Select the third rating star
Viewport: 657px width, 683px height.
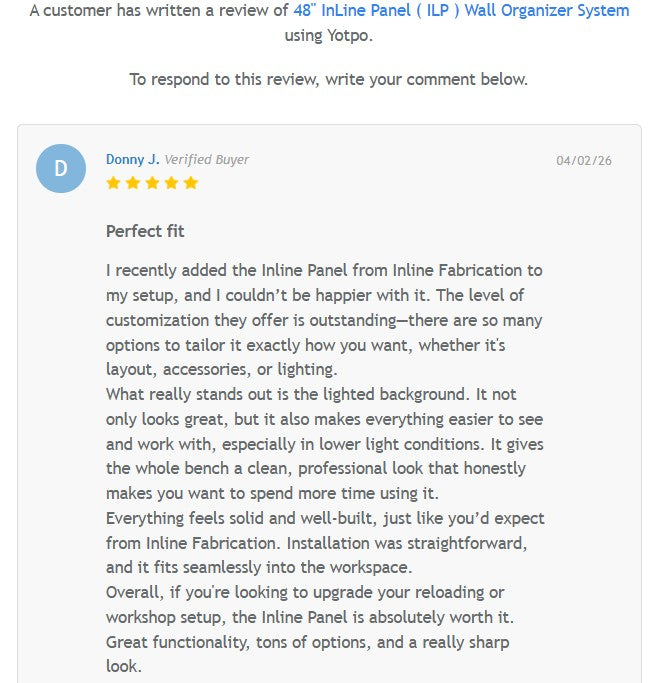pyautogui.click(x=152, y=183)
